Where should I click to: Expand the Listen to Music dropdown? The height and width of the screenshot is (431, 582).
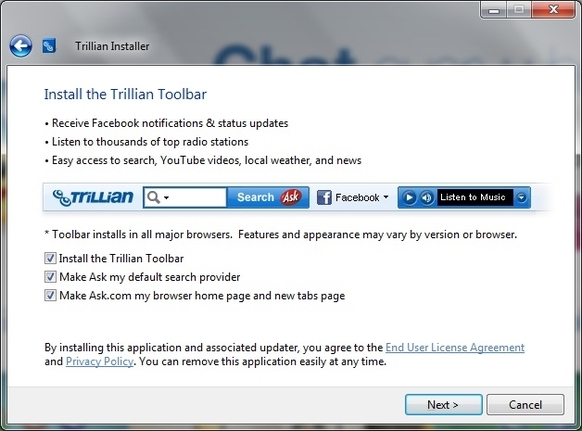[x=521, y=197]
